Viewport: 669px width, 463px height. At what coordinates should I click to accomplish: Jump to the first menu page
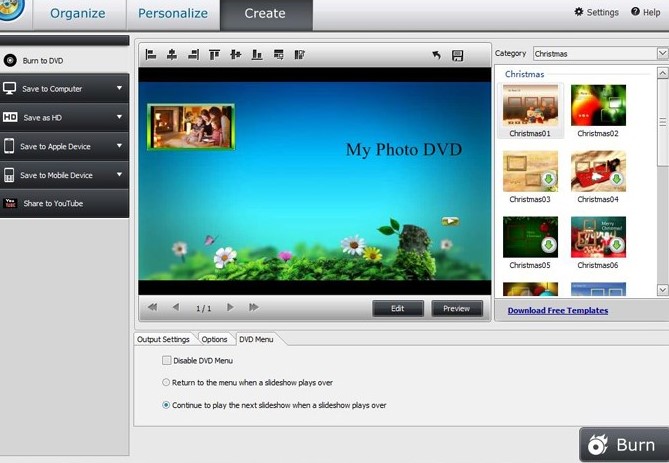point(152,307)
